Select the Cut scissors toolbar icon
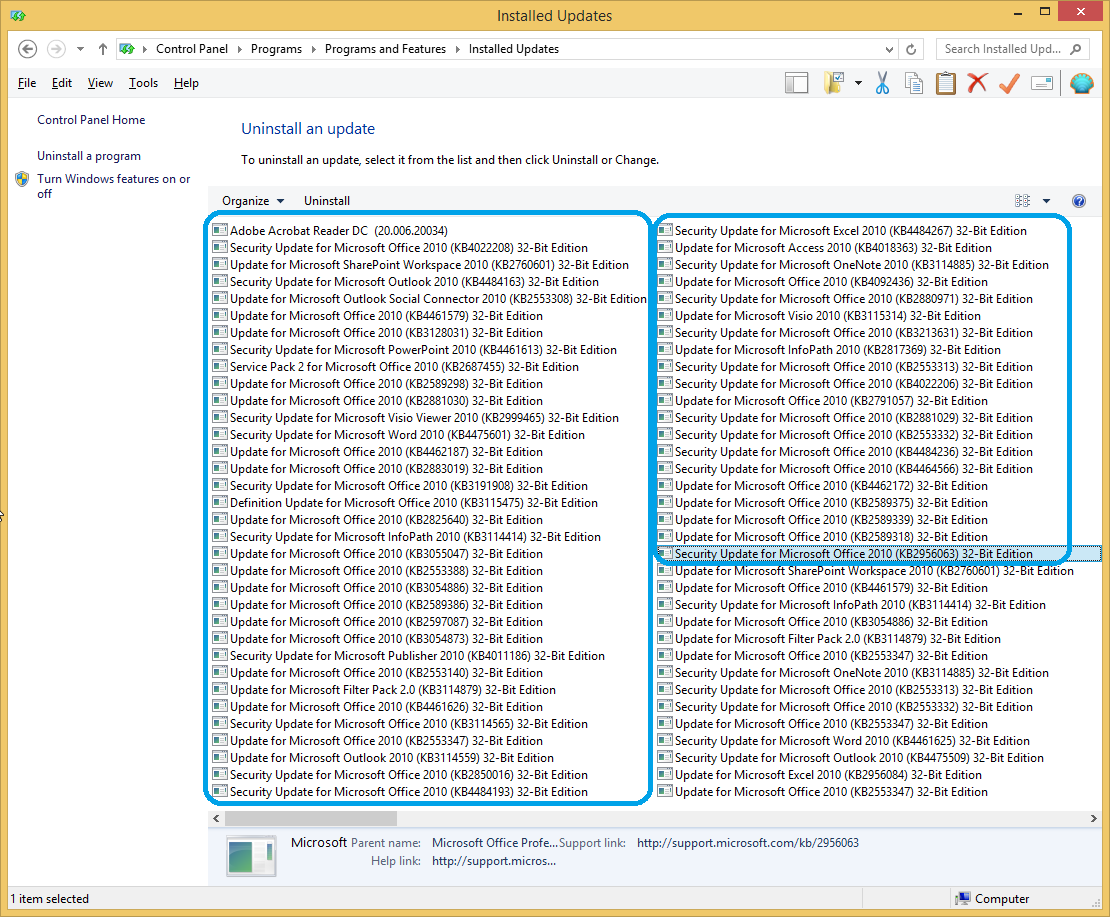Viewport: 1110px width, 917px height. (x=882, y=83)
